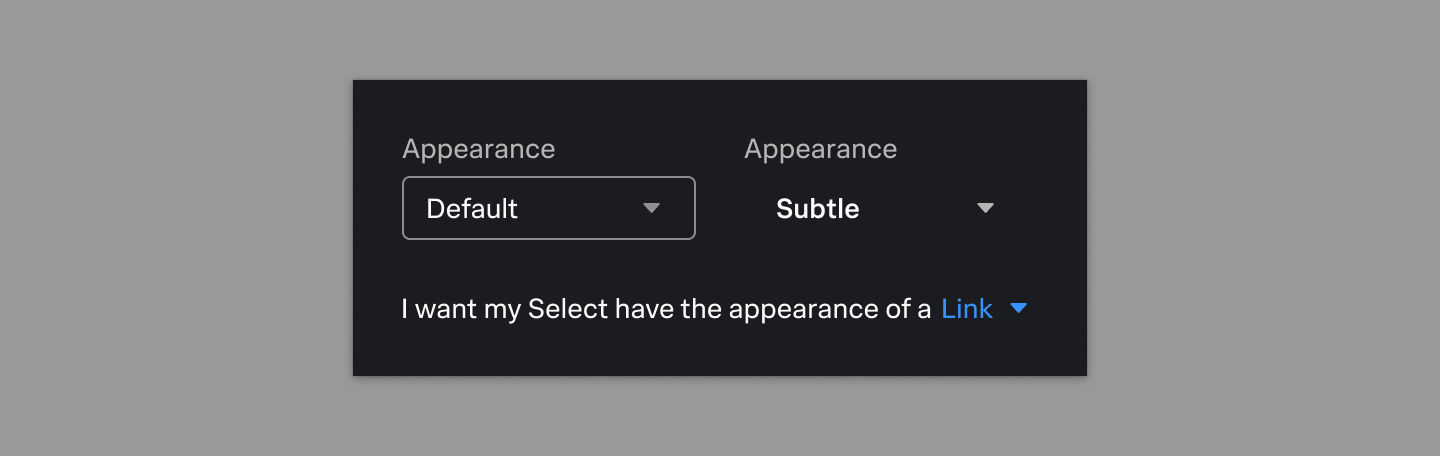Click the caret icon in Default select
1440x456 pixels.
pyautogui.click(x=651, y=208)
